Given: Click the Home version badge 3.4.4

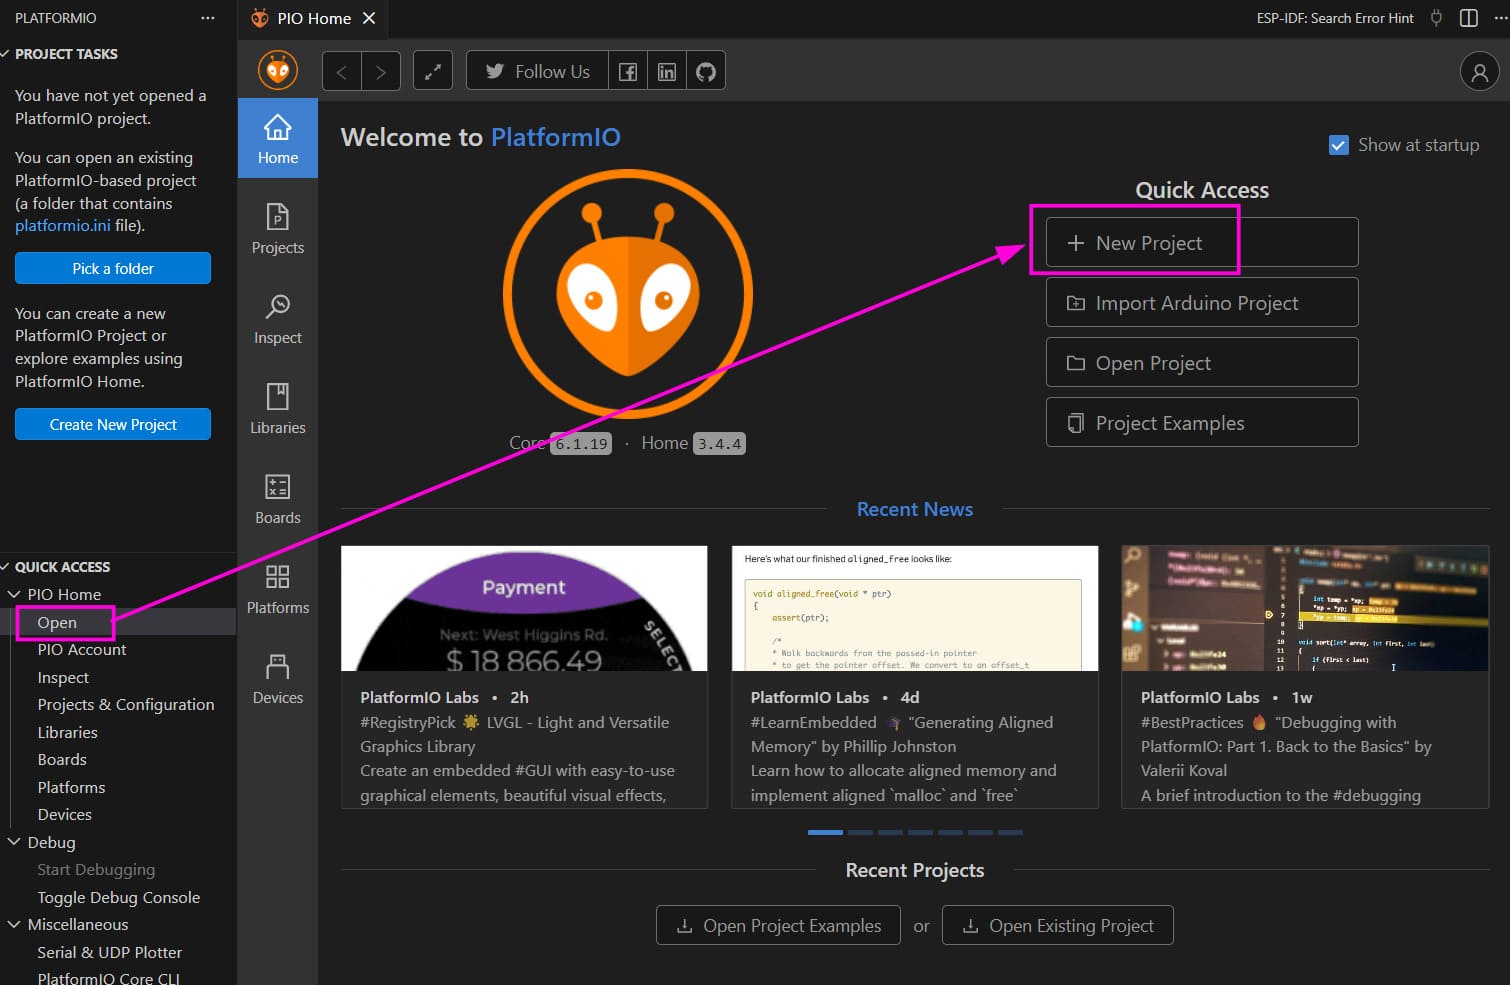Looking at the screenshot, I should (x=720, y=444).
